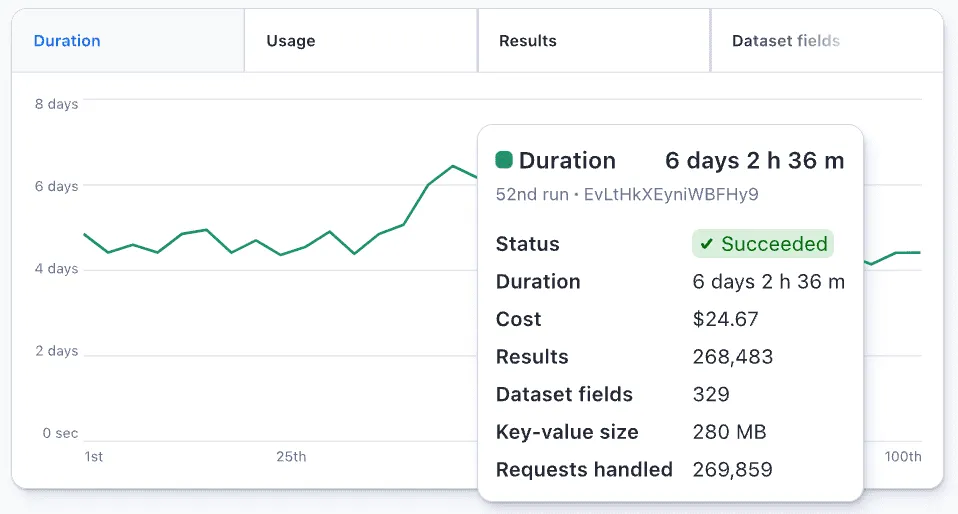Image resolution: width=958 pixels, height=514 pixels.
Task: Click the 280 MB key-value size
Action: 729,433
